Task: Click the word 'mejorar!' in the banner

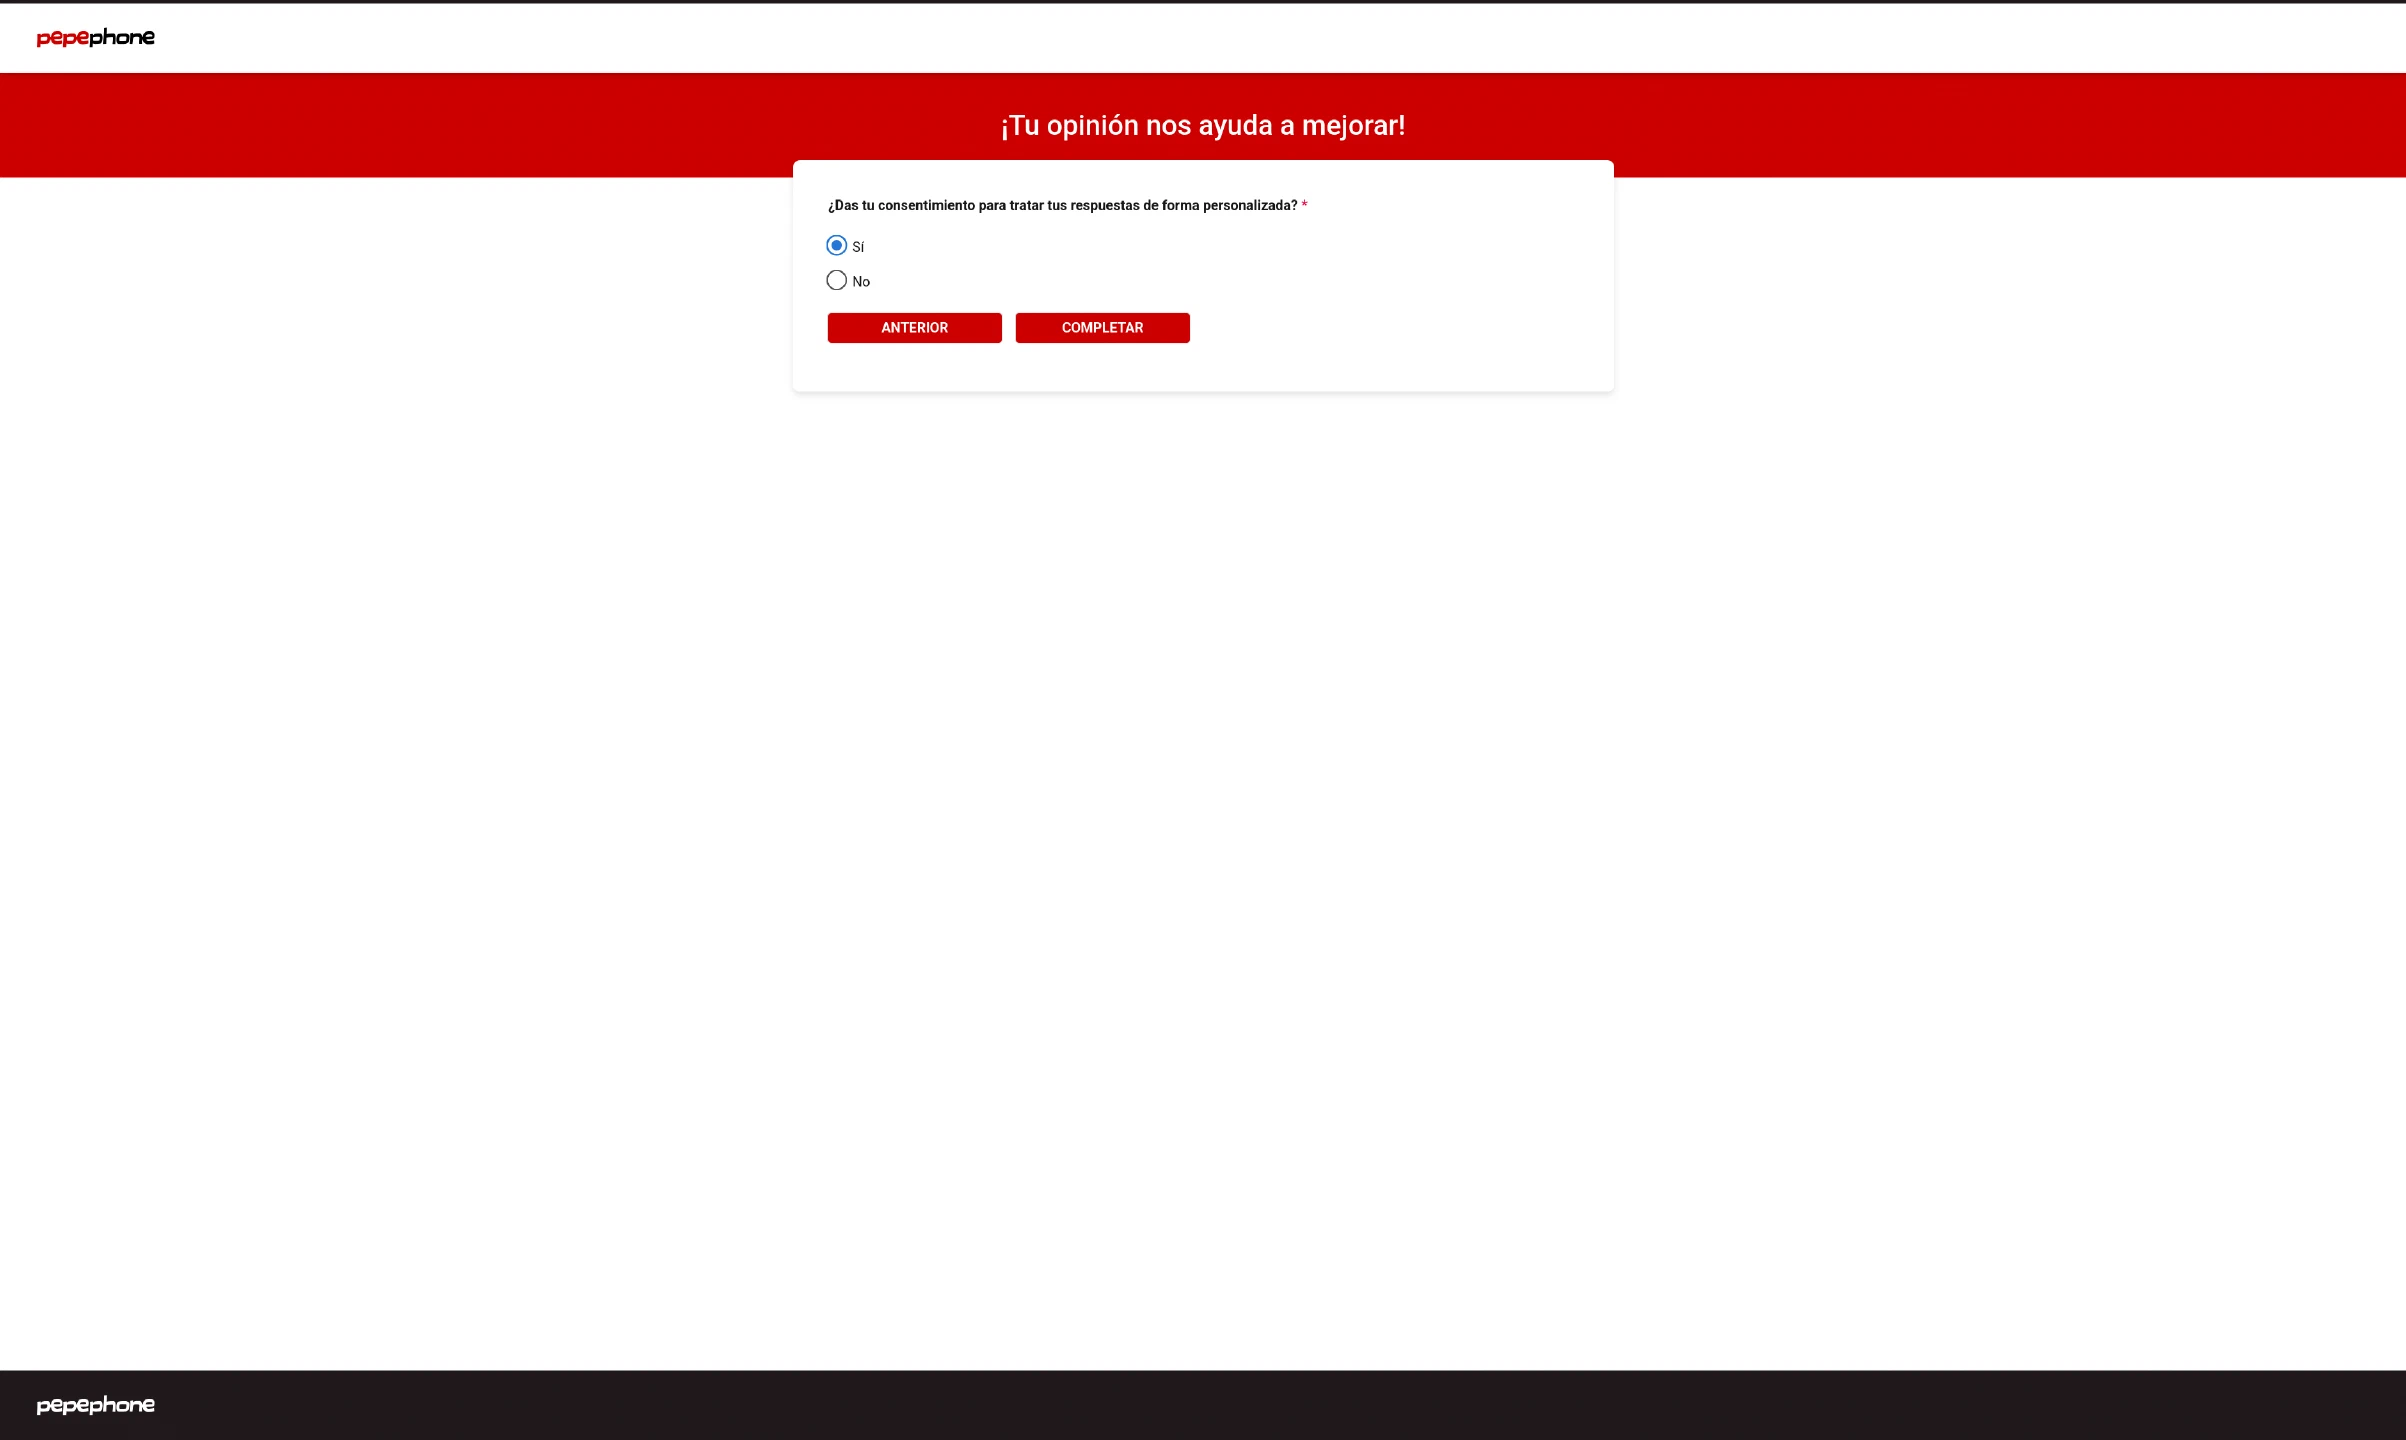Action: [1353, 126]
